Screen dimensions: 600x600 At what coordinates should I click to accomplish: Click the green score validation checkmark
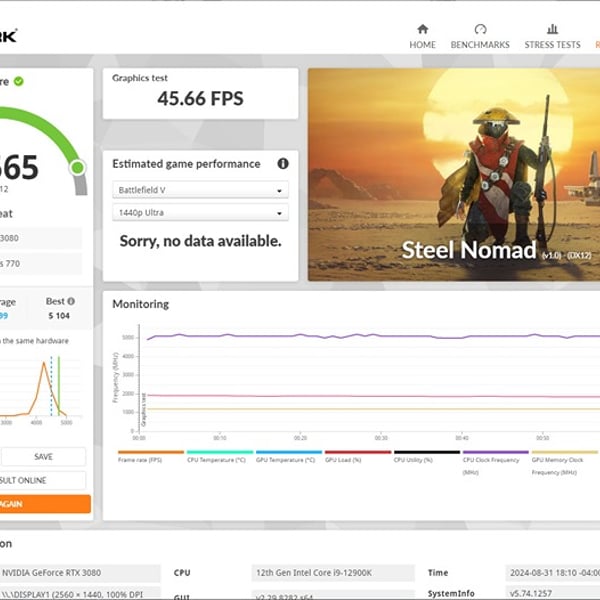pos(18,81)
